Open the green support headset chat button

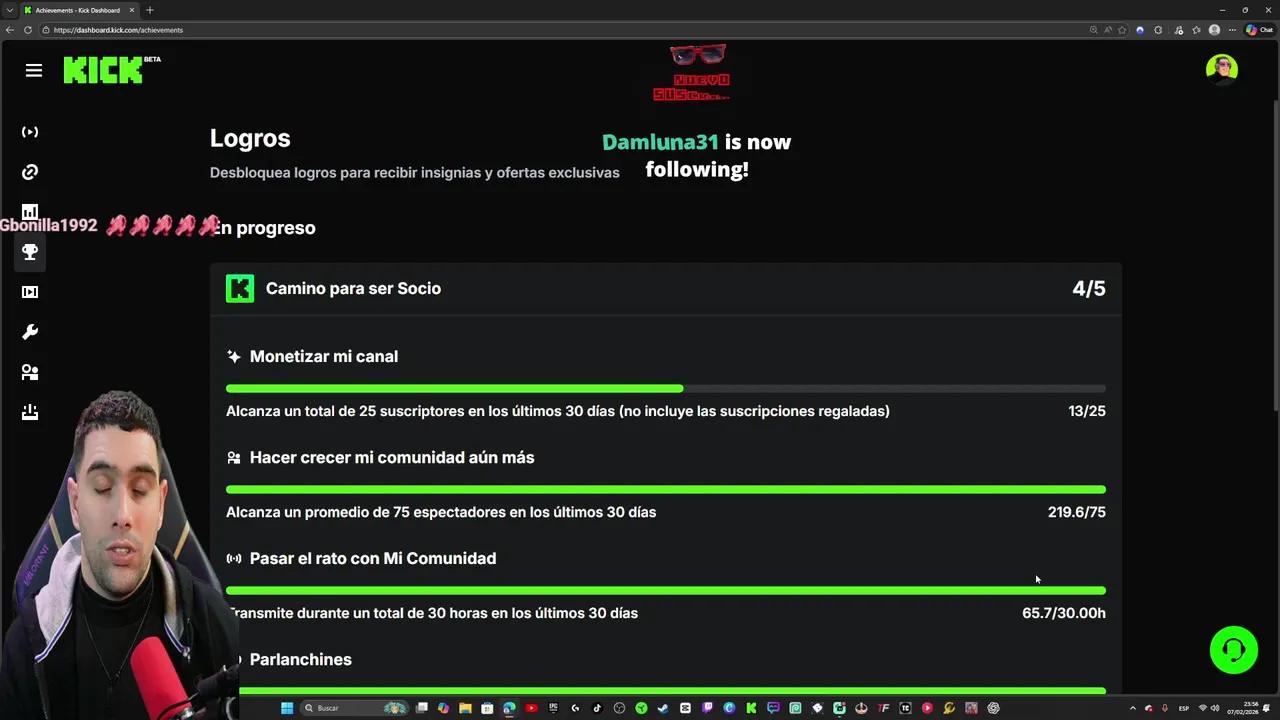pyautogui.click(x=1234, y=650)
